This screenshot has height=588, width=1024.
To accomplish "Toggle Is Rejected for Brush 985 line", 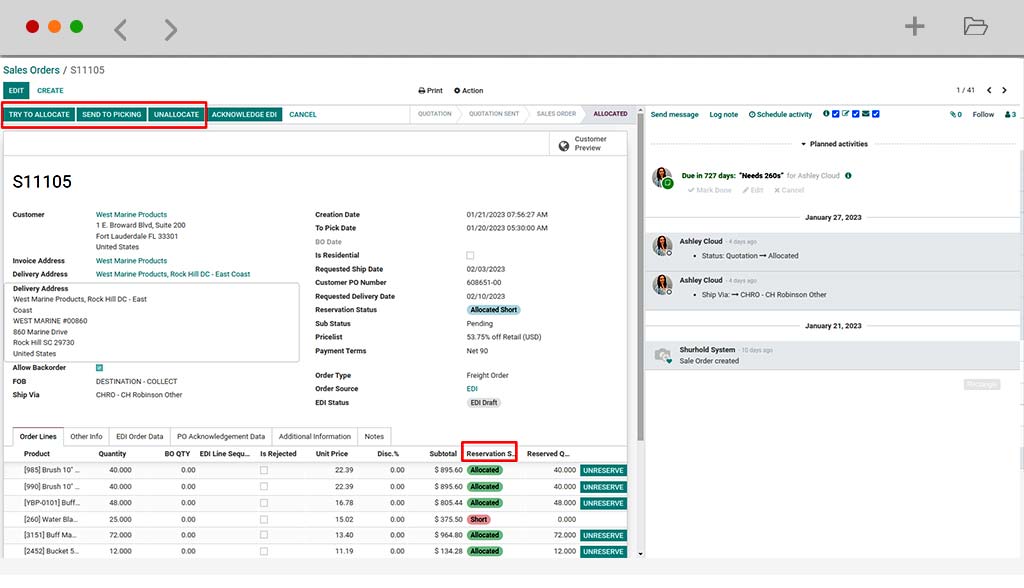I will click(x=264, y=470).
